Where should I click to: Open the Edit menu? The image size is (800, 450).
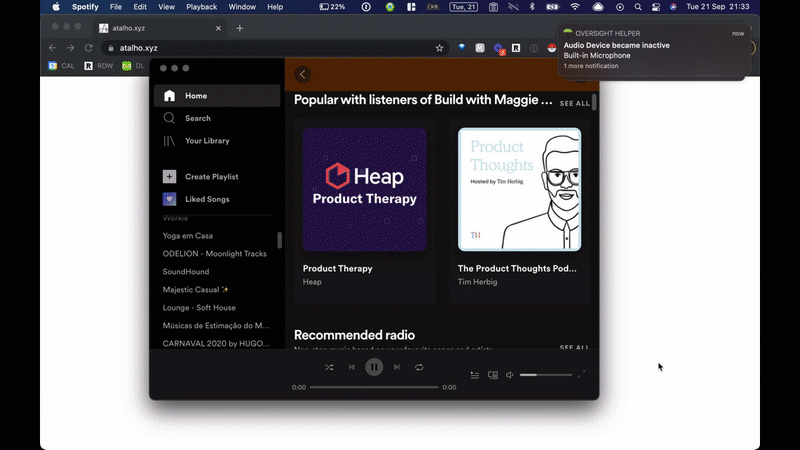pyautogui.click(x=140, y=7)
